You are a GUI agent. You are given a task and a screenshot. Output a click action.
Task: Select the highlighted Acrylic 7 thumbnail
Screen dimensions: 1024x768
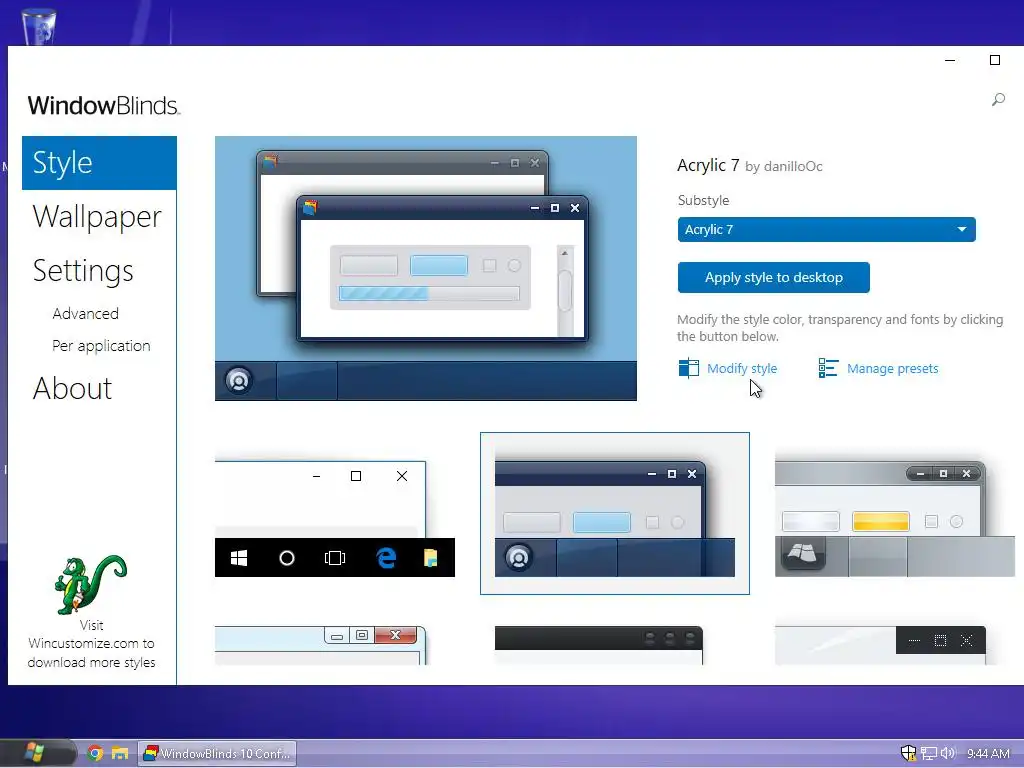(615, 513)
